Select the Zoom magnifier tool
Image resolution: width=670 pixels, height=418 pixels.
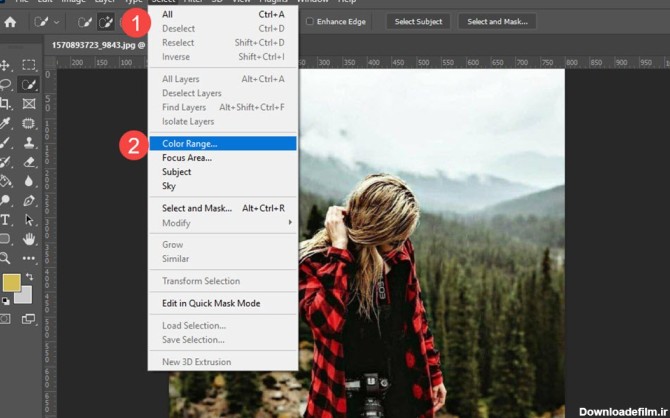click(5, 258)
